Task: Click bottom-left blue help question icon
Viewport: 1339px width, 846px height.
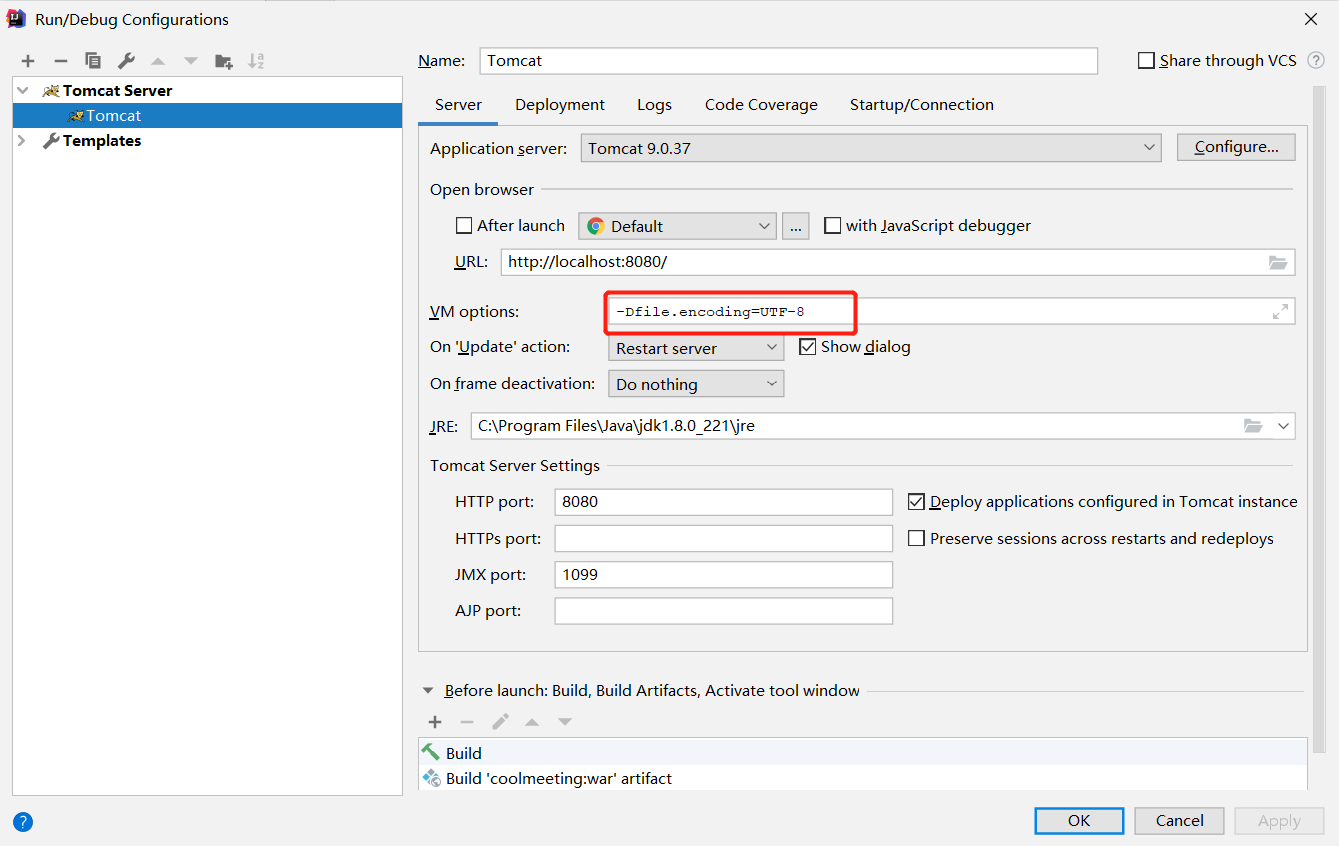Action: click(x=23, y=822)
